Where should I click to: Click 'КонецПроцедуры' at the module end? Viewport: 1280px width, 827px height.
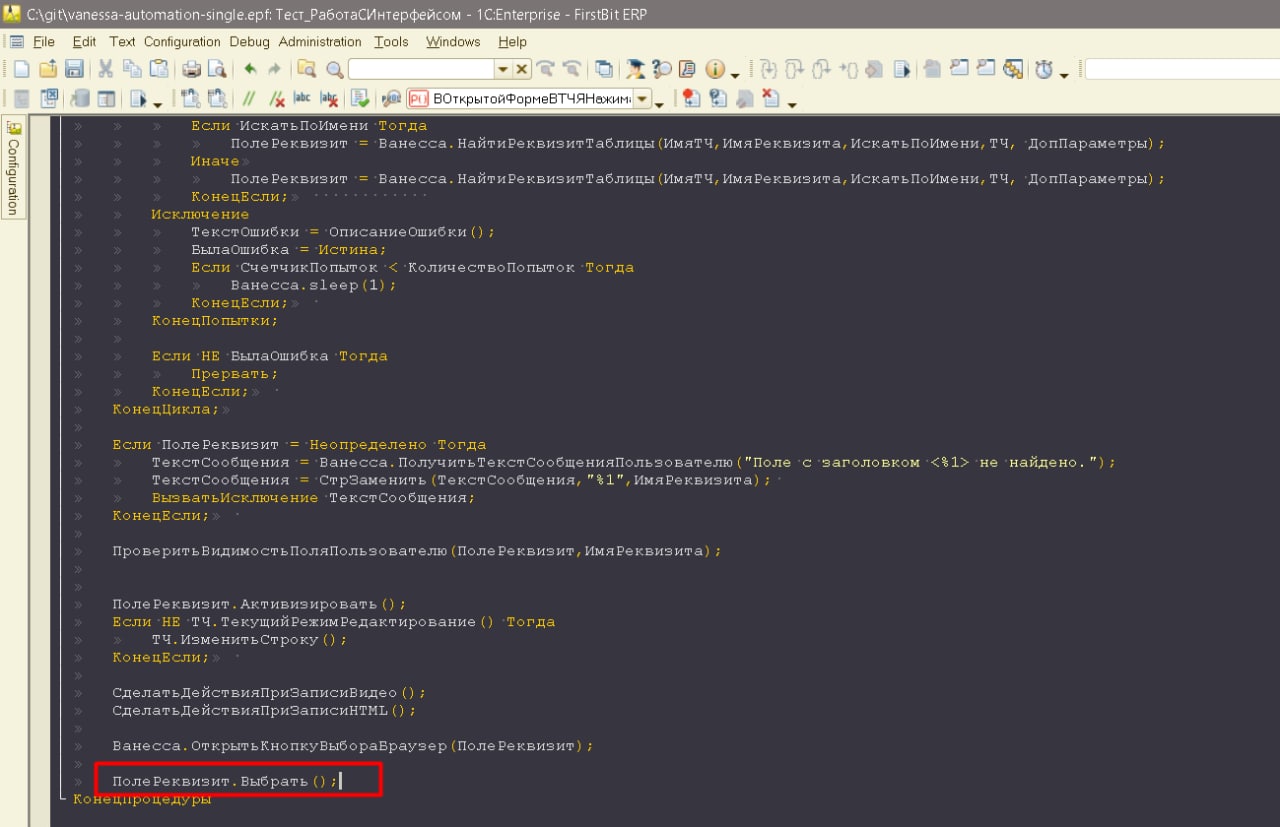(x=142, y=799)
